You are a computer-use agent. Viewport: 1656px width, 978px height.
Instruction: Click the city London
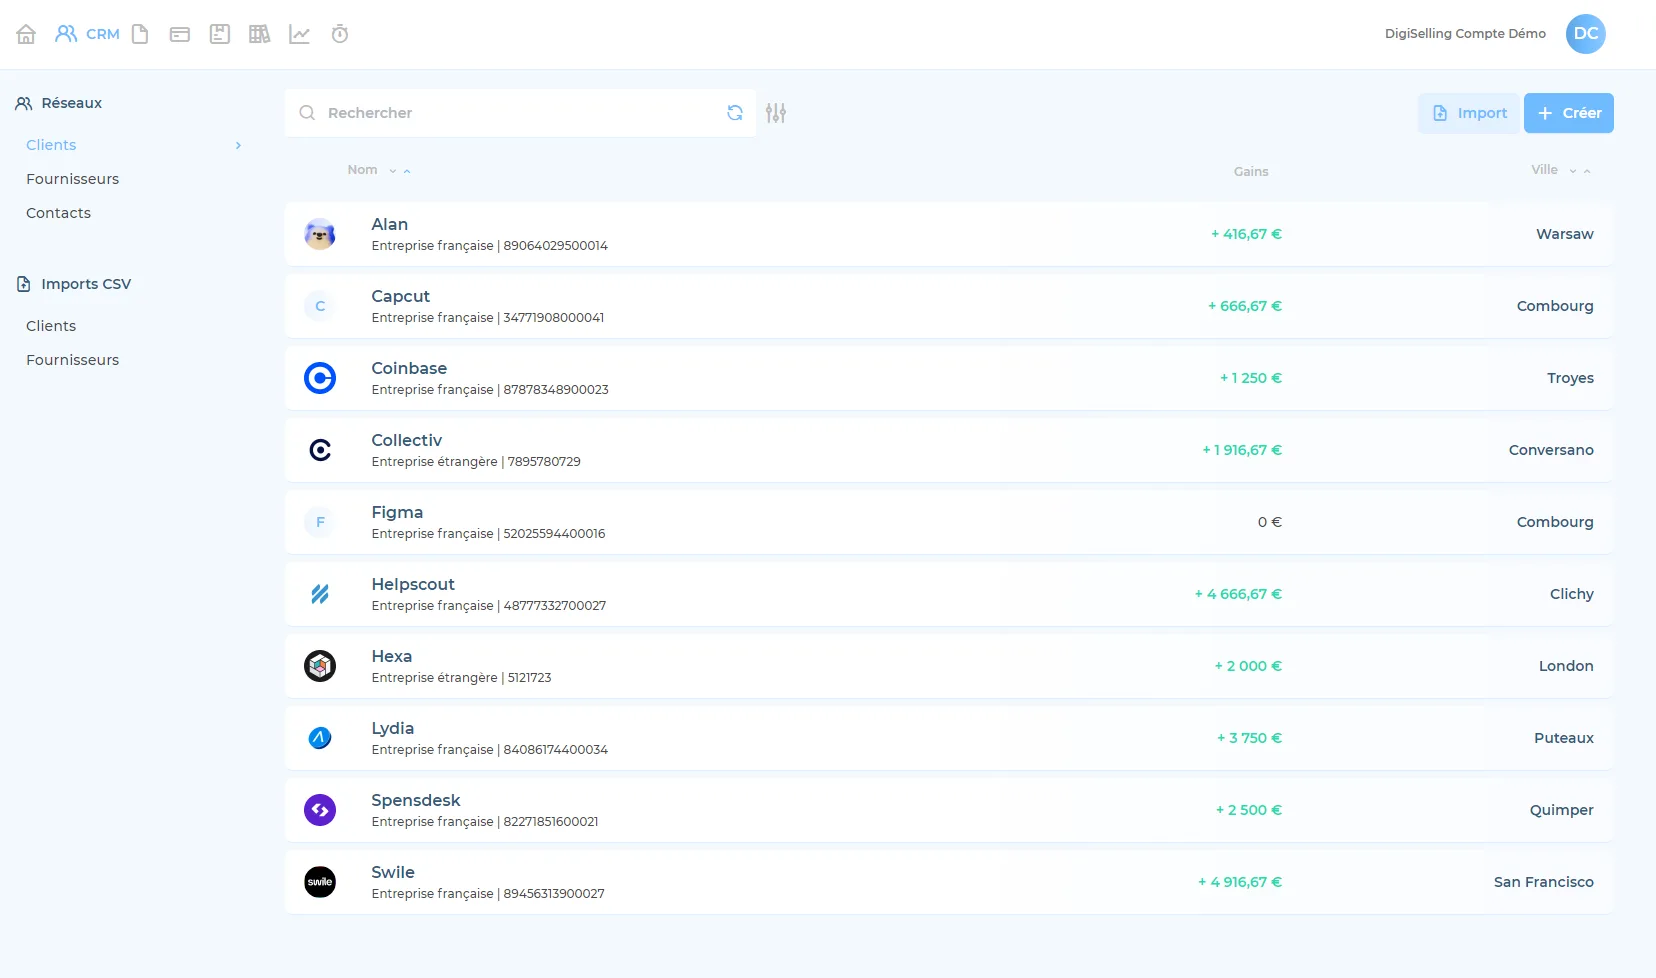(1566, 666)
